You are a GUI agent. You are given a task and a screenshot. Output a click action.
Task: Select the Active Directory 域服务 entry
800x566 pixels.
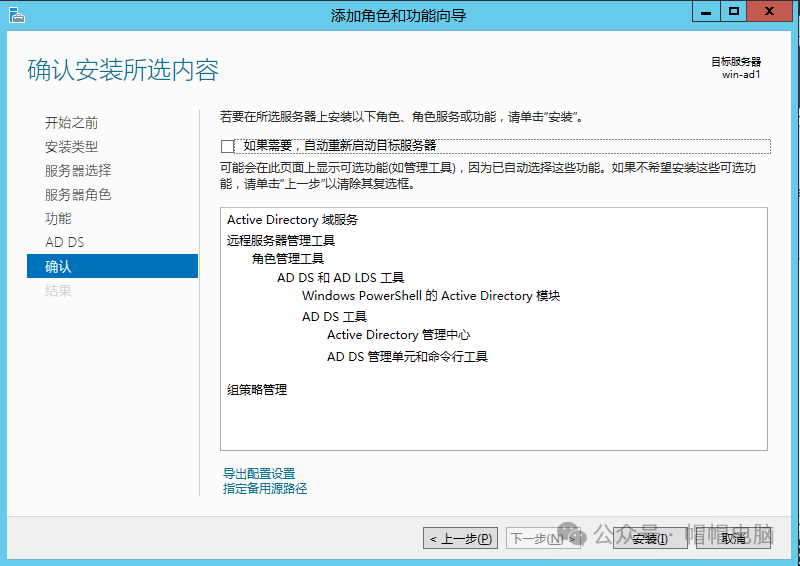[x=292, y=220]
